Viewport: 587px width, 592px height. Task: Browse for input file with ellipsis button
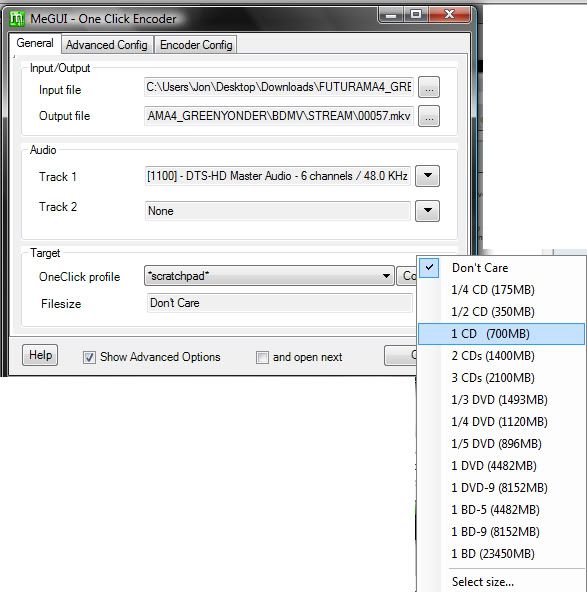[429, 87]
